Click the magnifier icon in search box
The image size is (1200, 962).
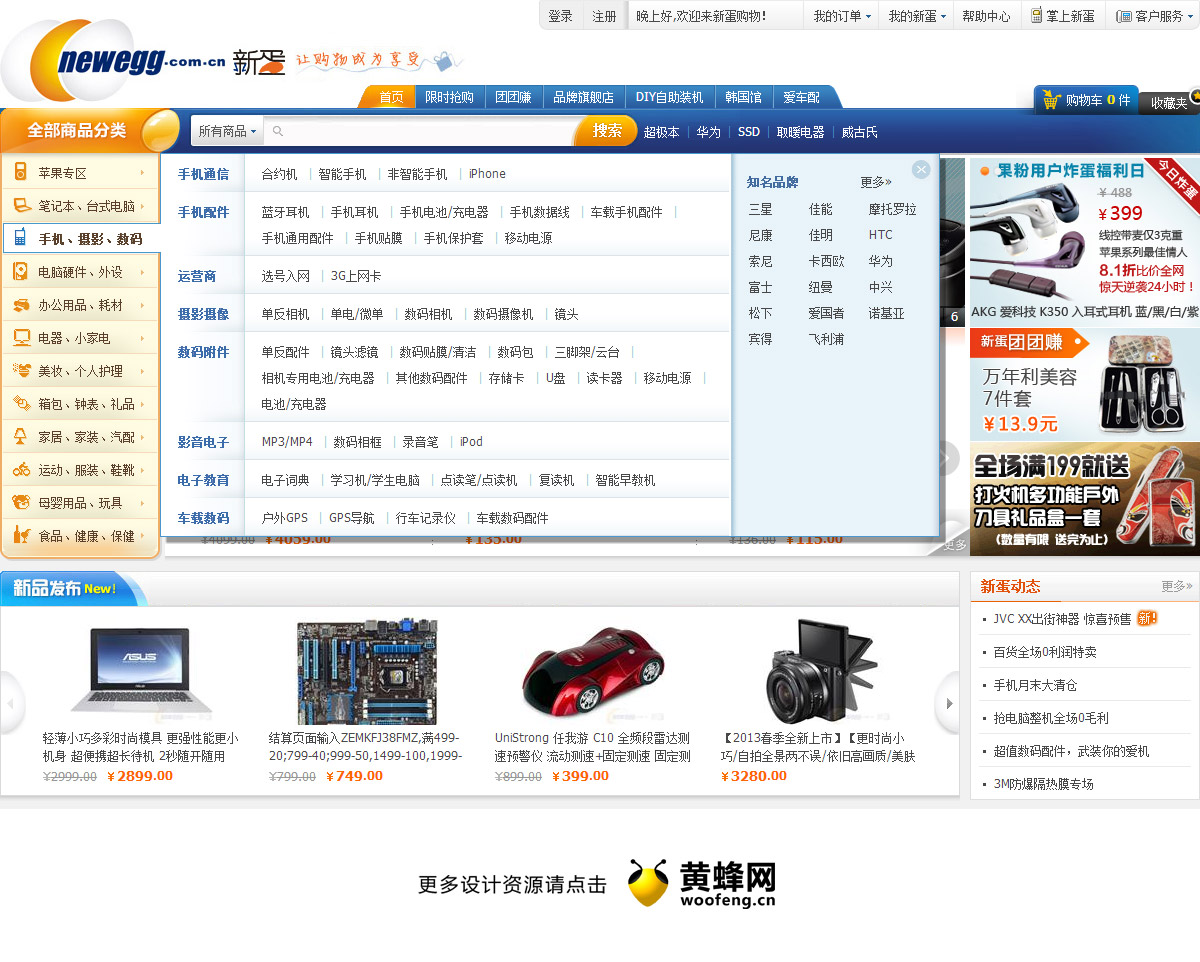coord(278,131)
